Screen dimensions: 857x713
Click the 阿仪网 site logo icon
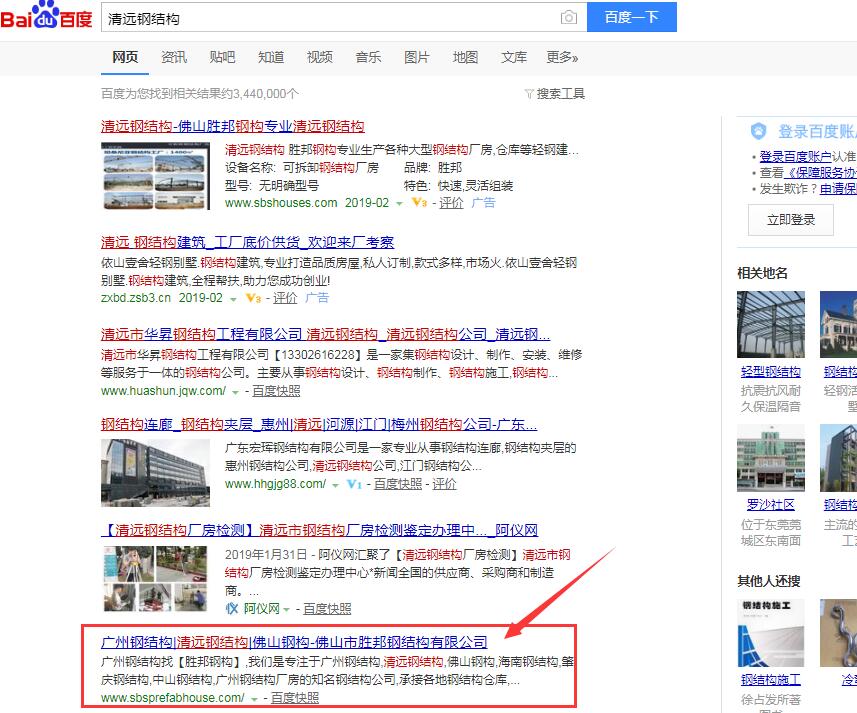pyautogui.click(x=231, y=609)
